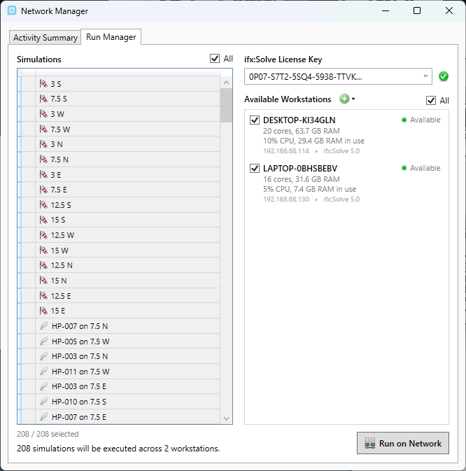Uncheck the DESKTOP-KI34GLN workstation
Image resolution: width=466 pixels, height=471 pixels.
[255, 120]
